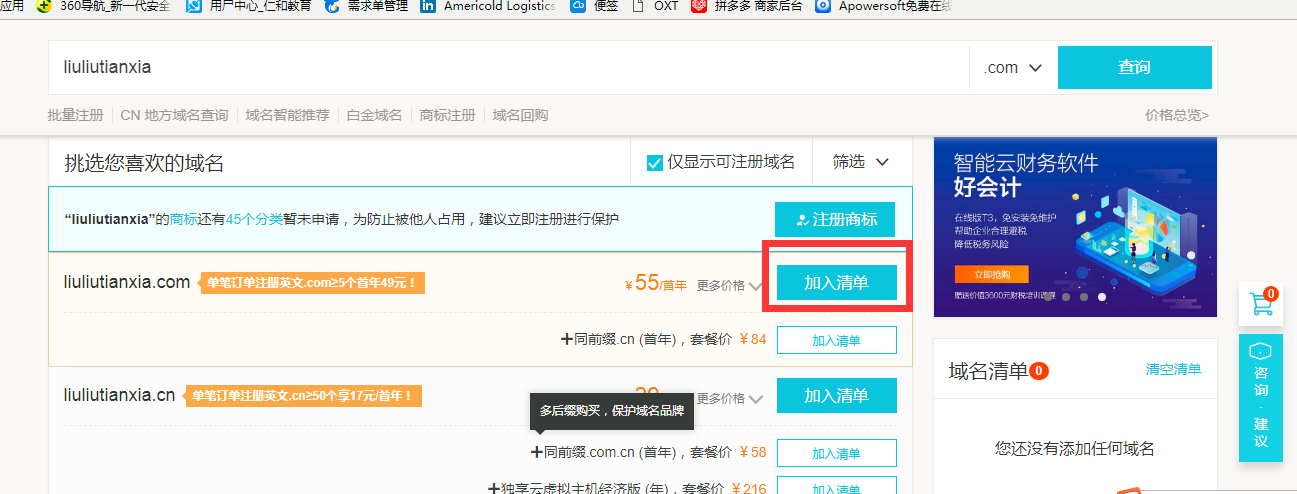Click 清空清单 to clear domain list

click(1173, 370)
